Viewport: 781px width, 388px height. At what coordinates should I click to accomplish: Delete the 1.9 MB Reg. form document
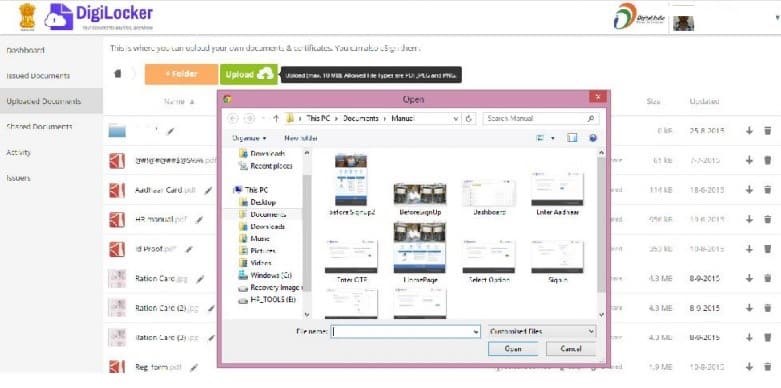pyautogui.click(x=768, y=367)
